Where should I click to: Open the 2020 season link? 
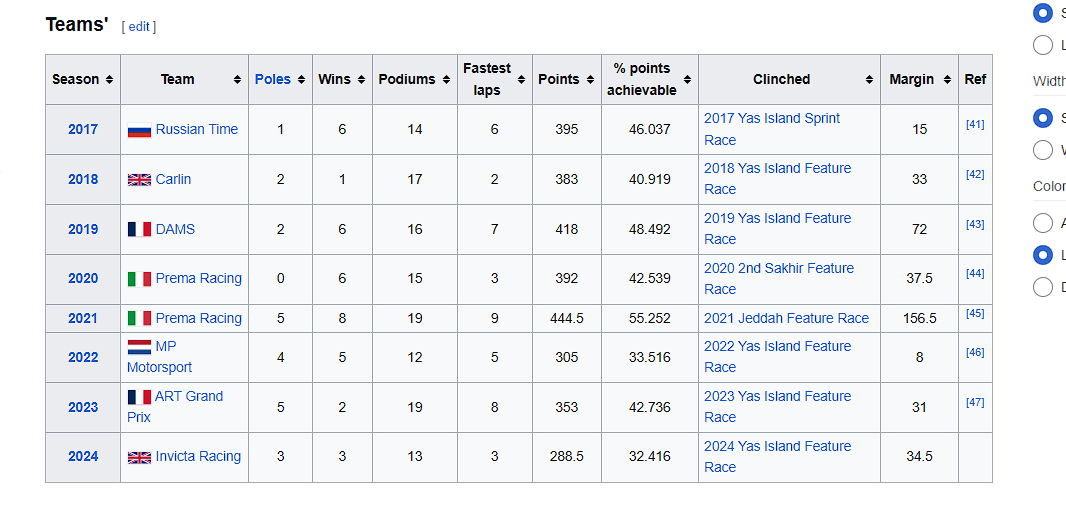[x=83, y=279]
